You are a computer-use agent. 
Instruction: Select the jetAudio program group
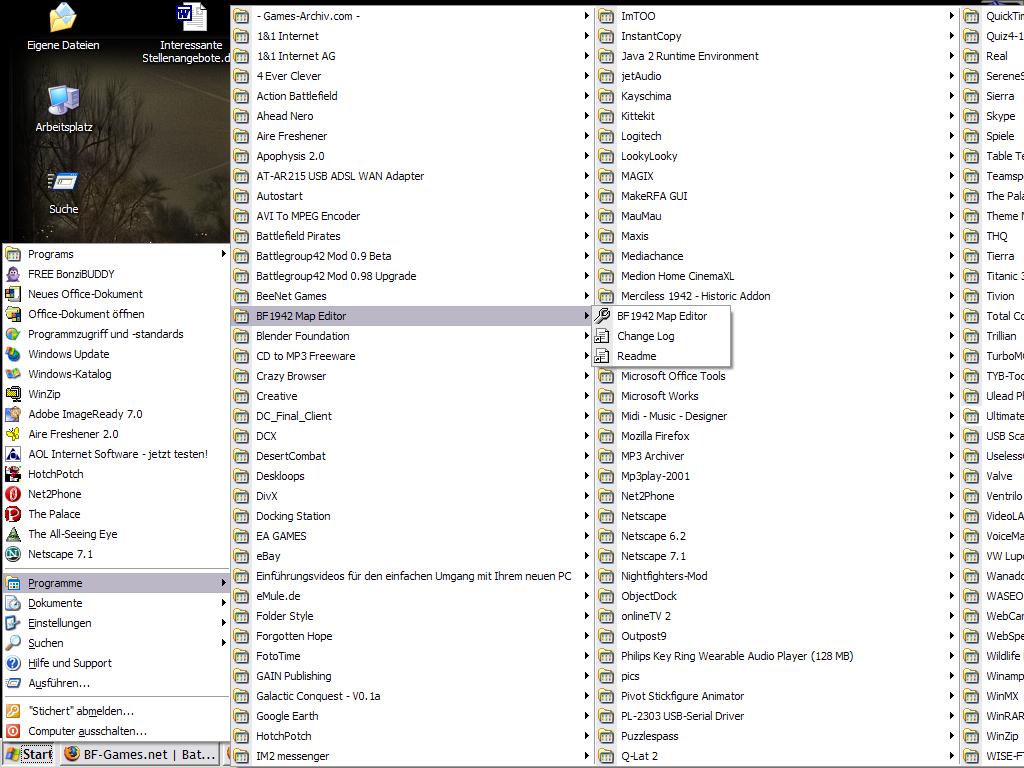(x=776, y=76)
